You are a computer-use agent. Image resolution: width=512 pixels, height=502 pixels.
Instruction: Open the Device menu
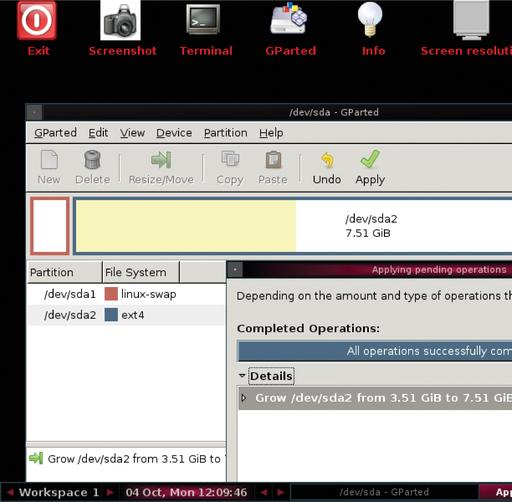(174, 133)
